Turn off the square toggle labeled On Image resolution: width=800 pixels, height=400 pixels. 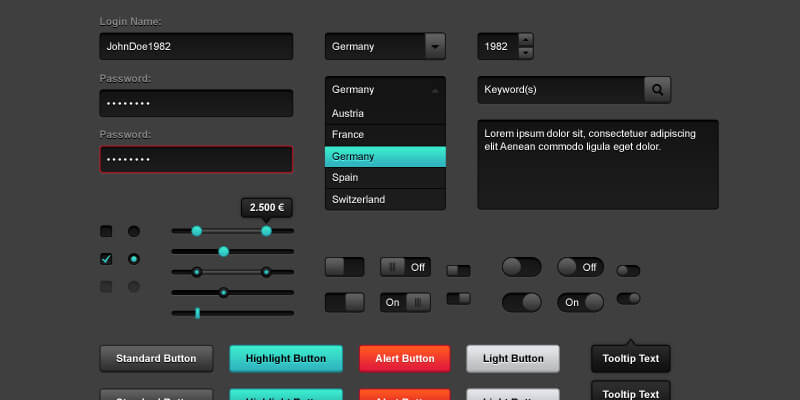click(x=405, y=303)
